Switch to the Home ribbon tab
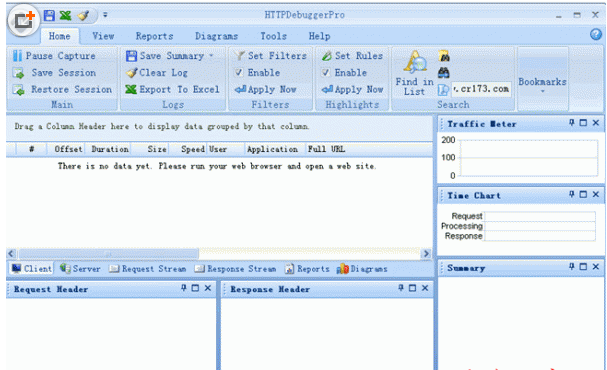The image size is (607, 370). click(x=60, y=36)
